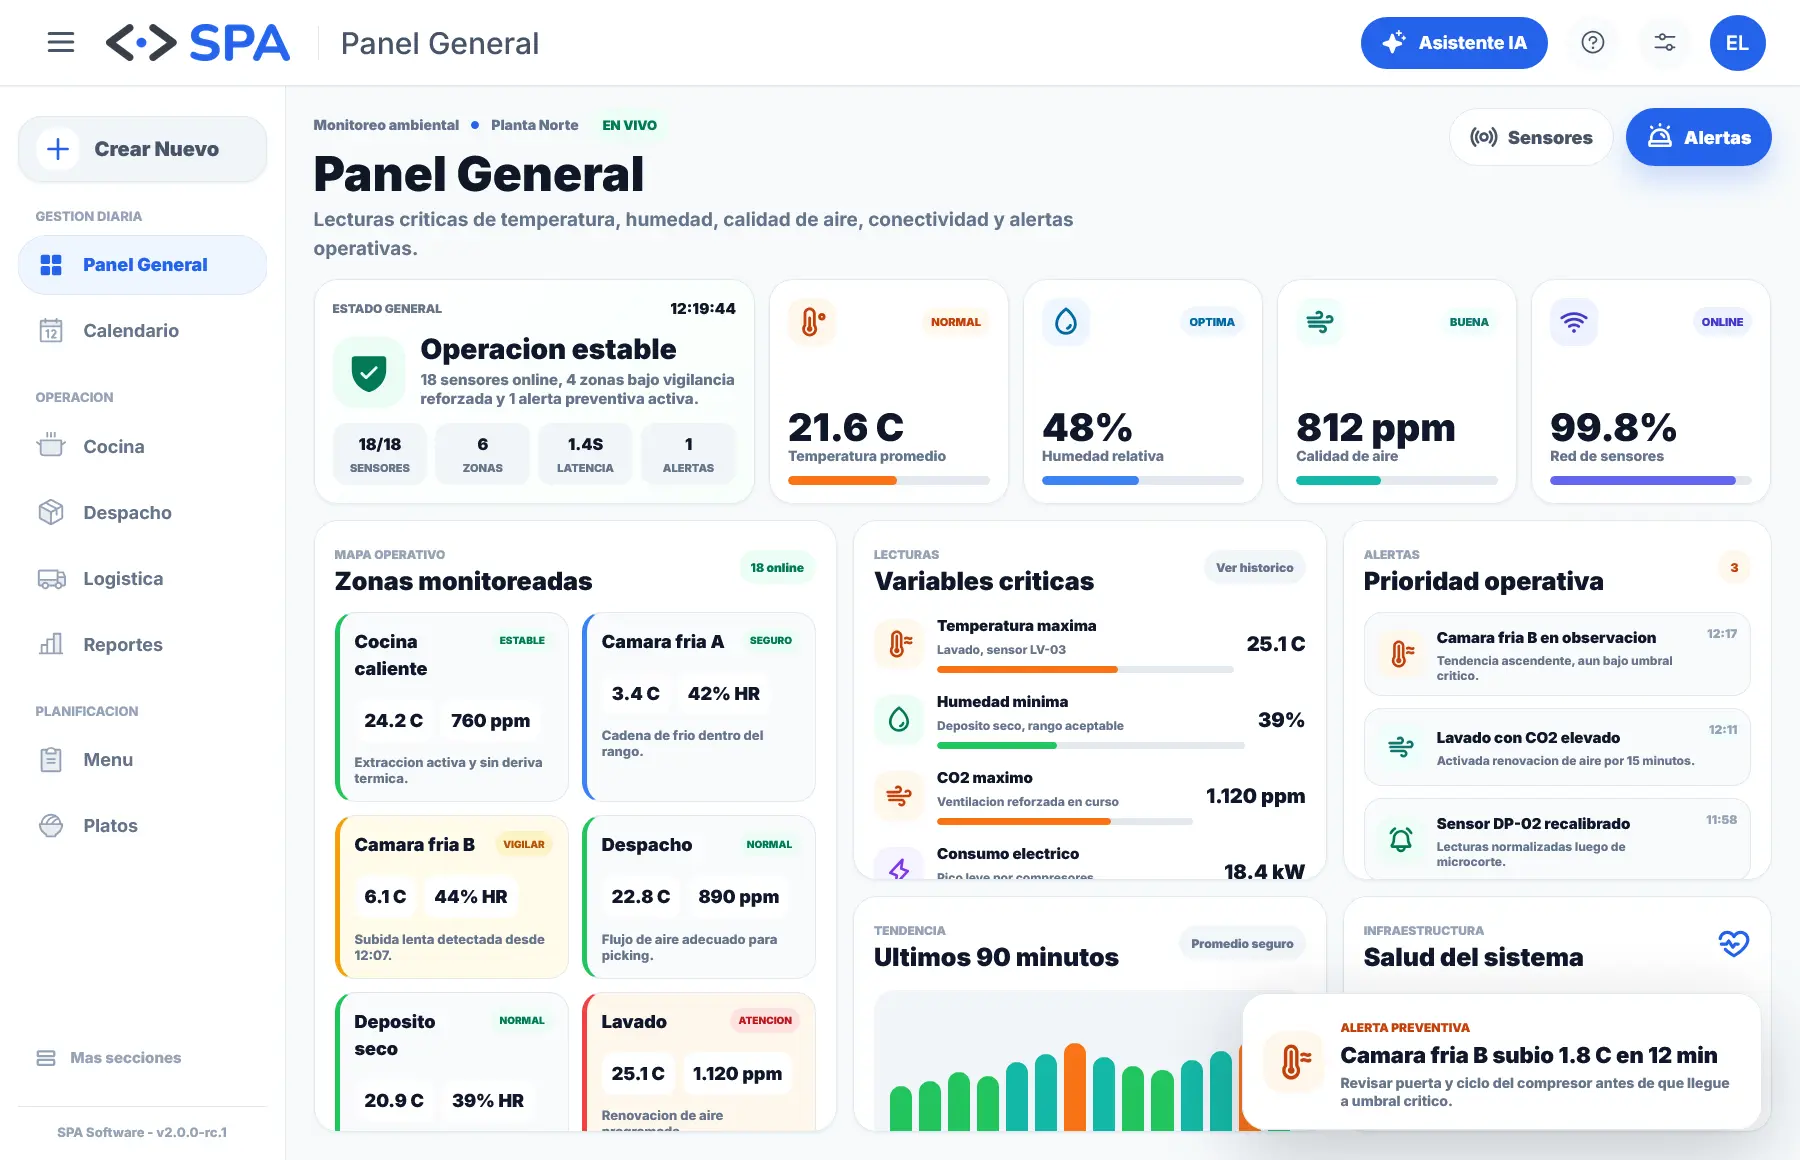Launch the Asistente IA button
The height and width of the screenshot is (1160, 1800).
(x=1454, y=43)
